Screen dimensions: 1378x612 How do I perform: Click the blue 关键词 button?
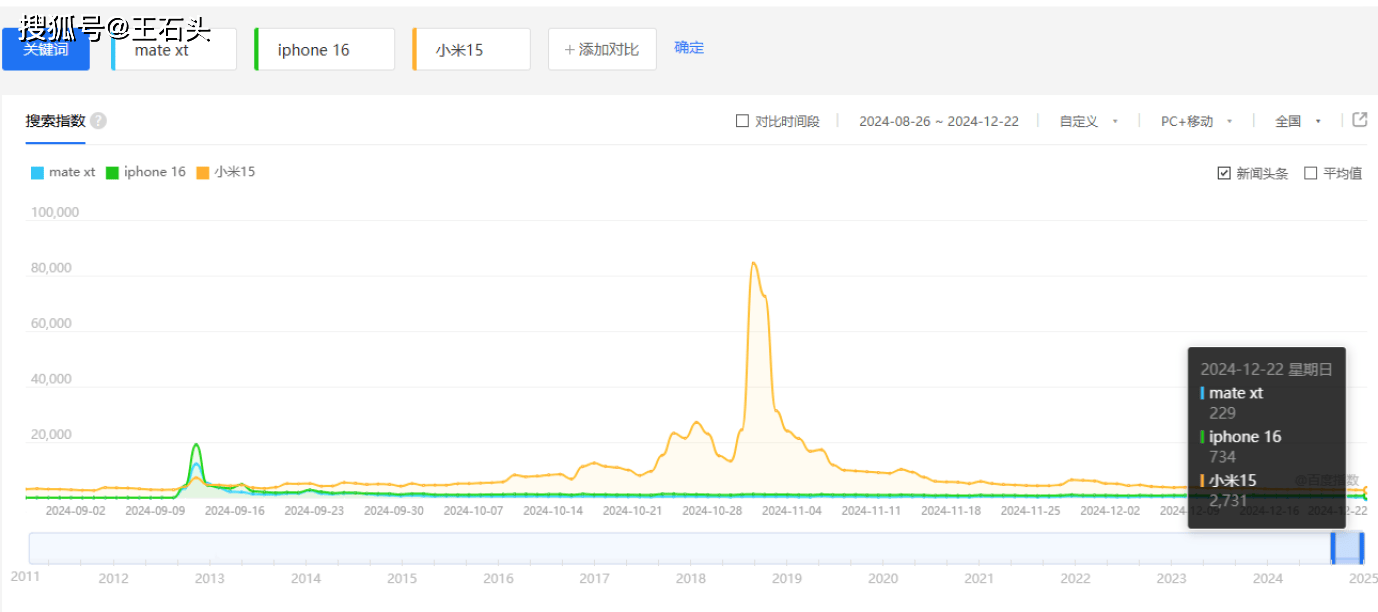[x=46, y=49]
